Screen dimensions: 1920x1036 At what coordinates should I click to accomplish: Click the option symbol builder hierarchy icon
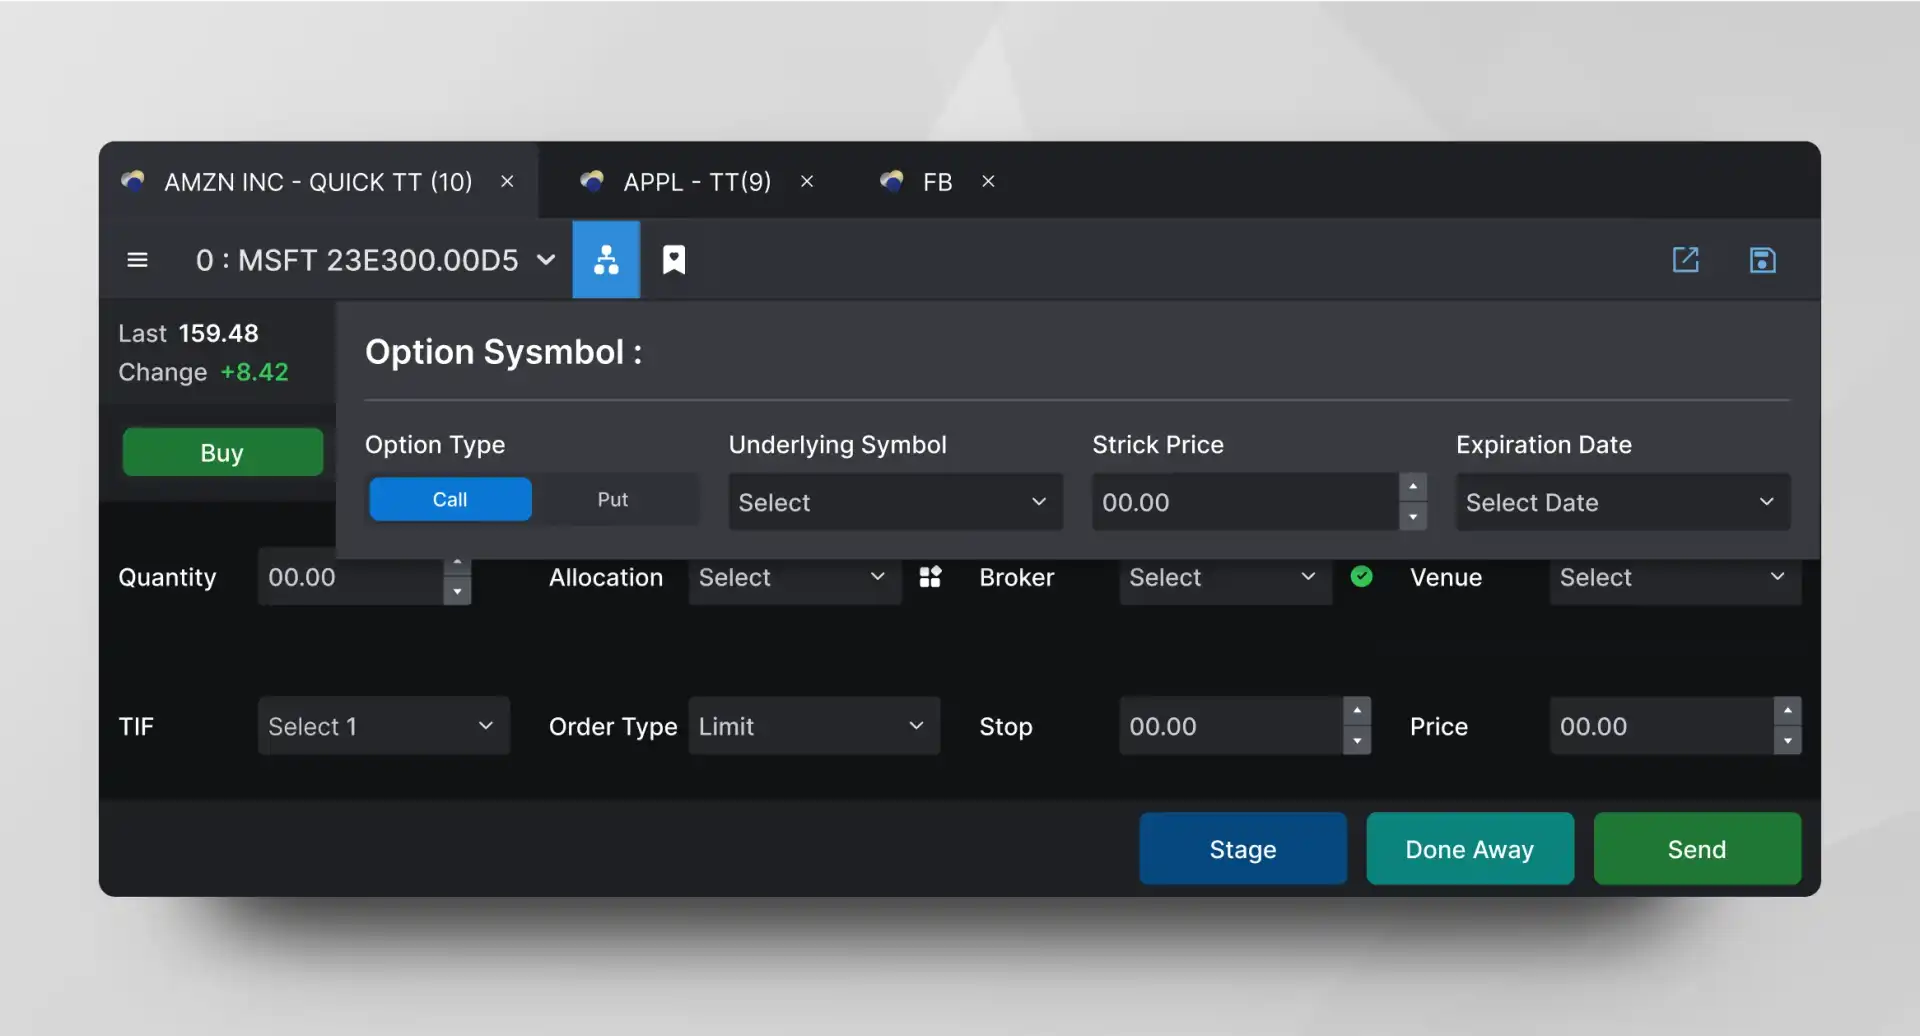click(x=606, y=260)
